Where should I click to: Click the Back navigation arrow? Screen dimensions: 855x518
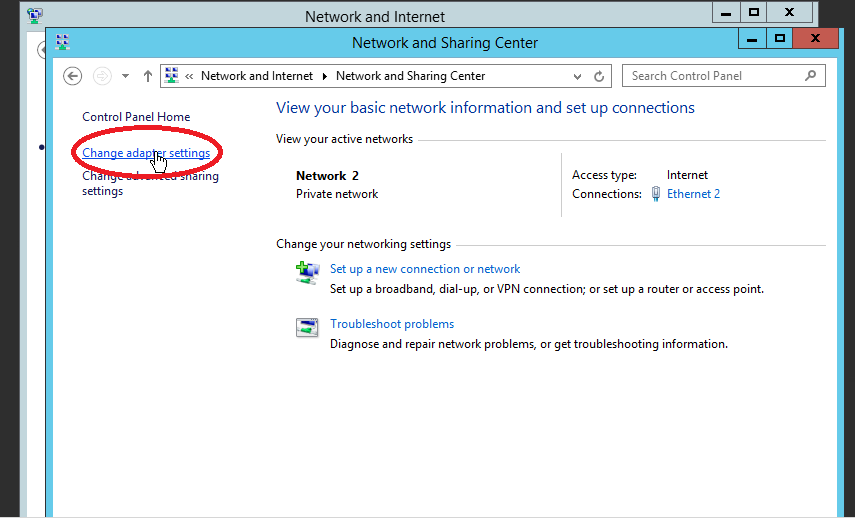point(73,76)
